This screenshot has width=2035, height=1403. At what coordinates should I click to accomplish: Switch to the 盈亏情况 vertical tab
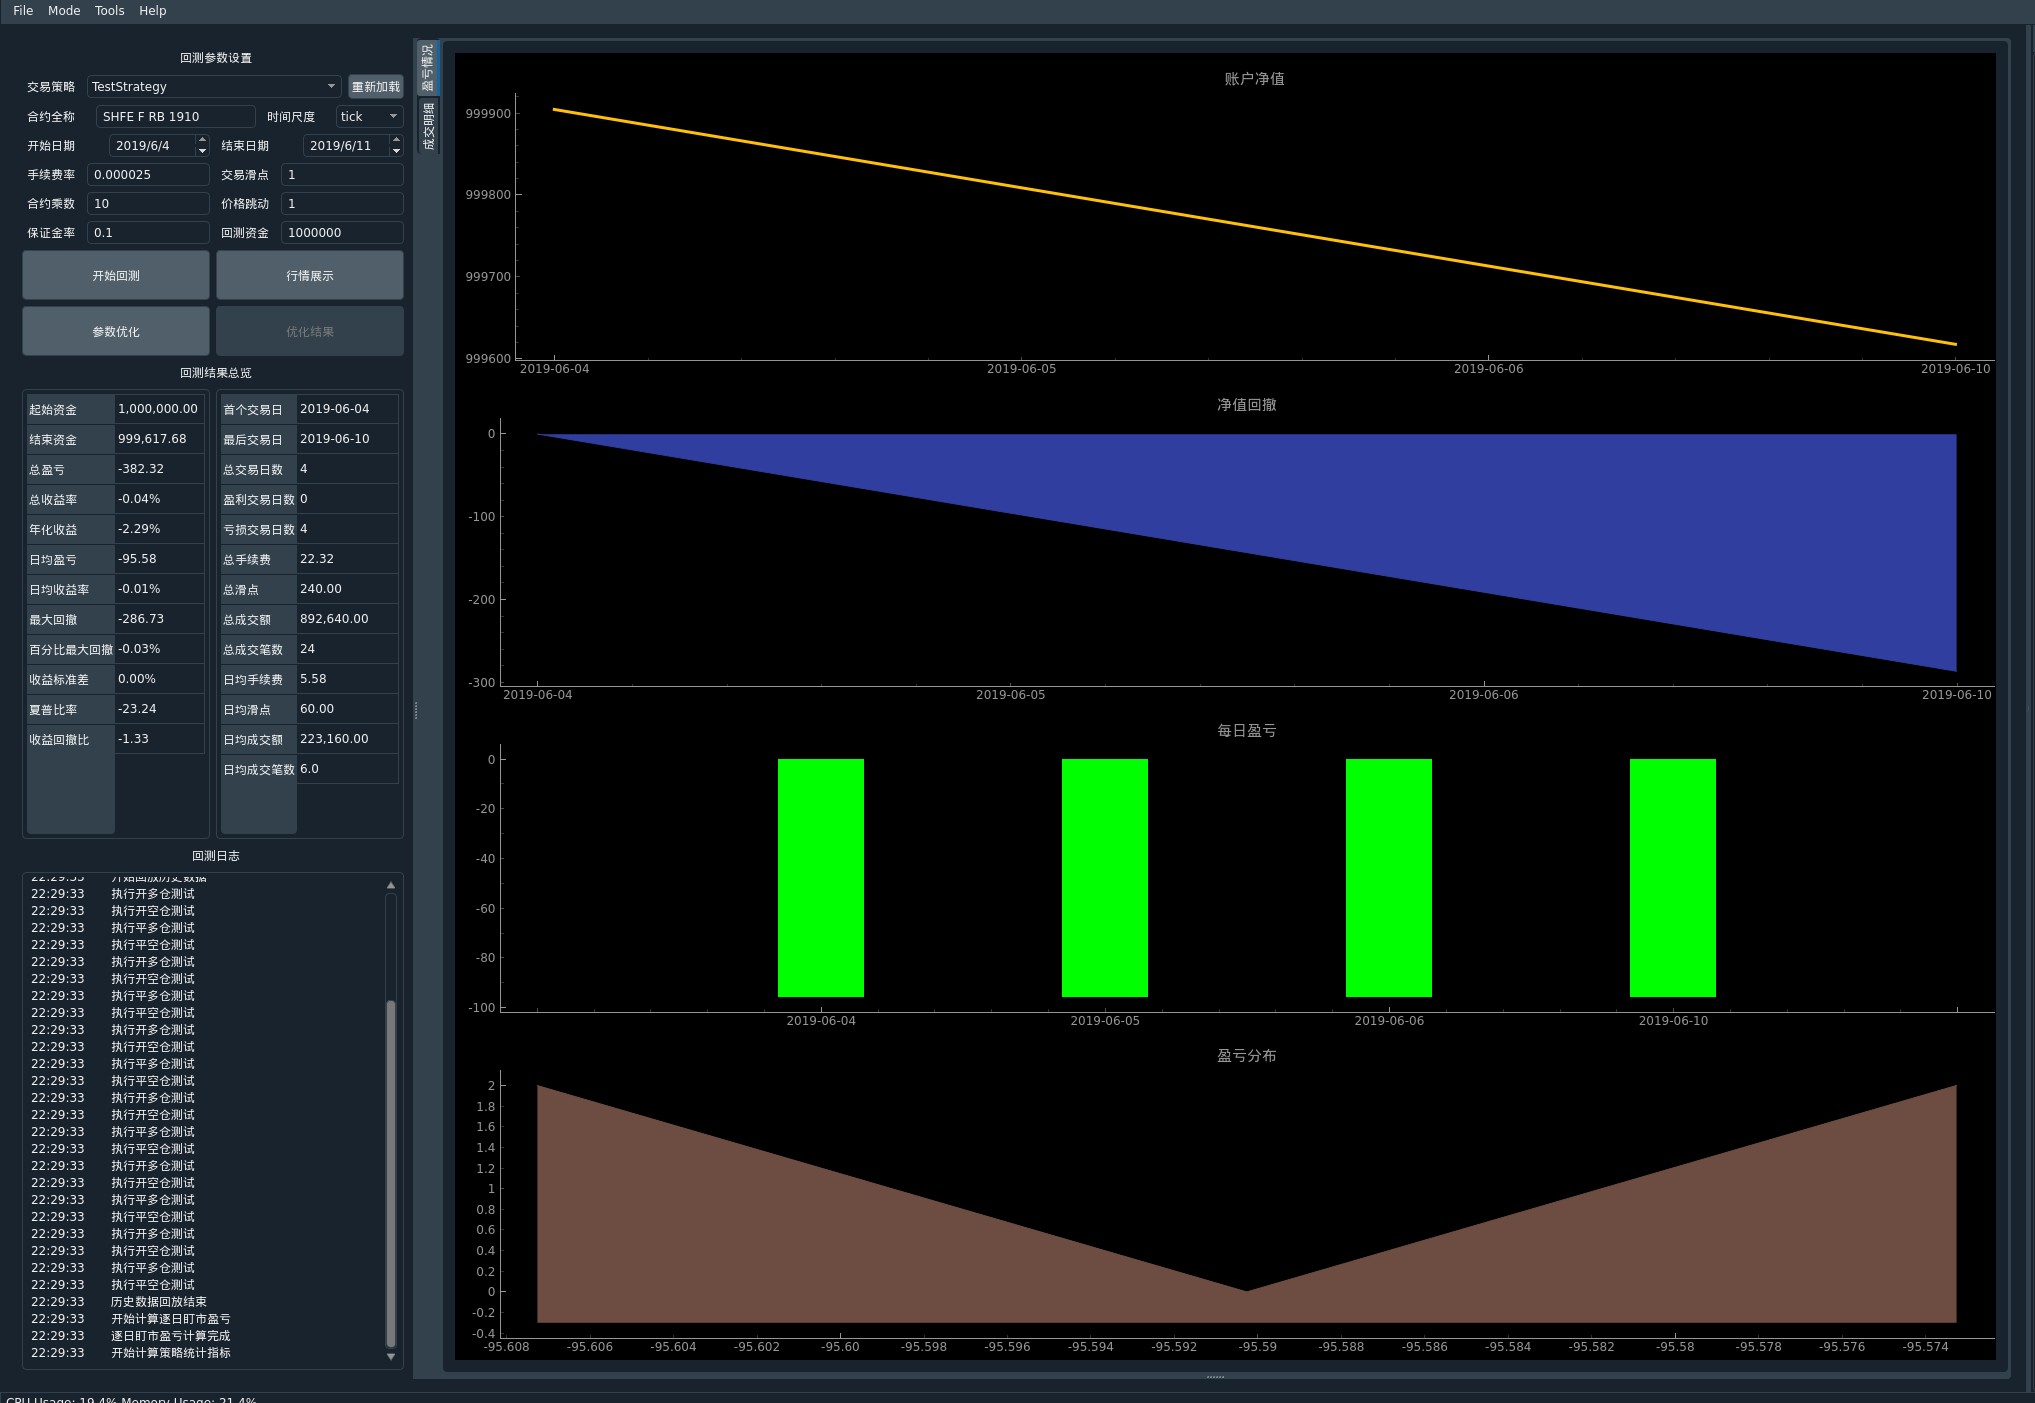coord(428,67)
